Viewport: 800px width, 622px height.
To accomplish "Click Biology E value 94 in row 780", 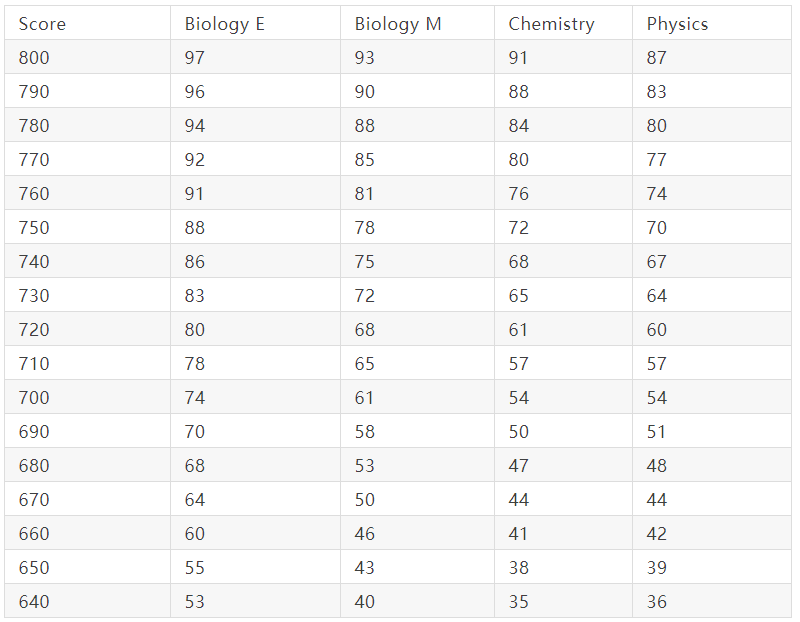I will [x=195, y=126].
